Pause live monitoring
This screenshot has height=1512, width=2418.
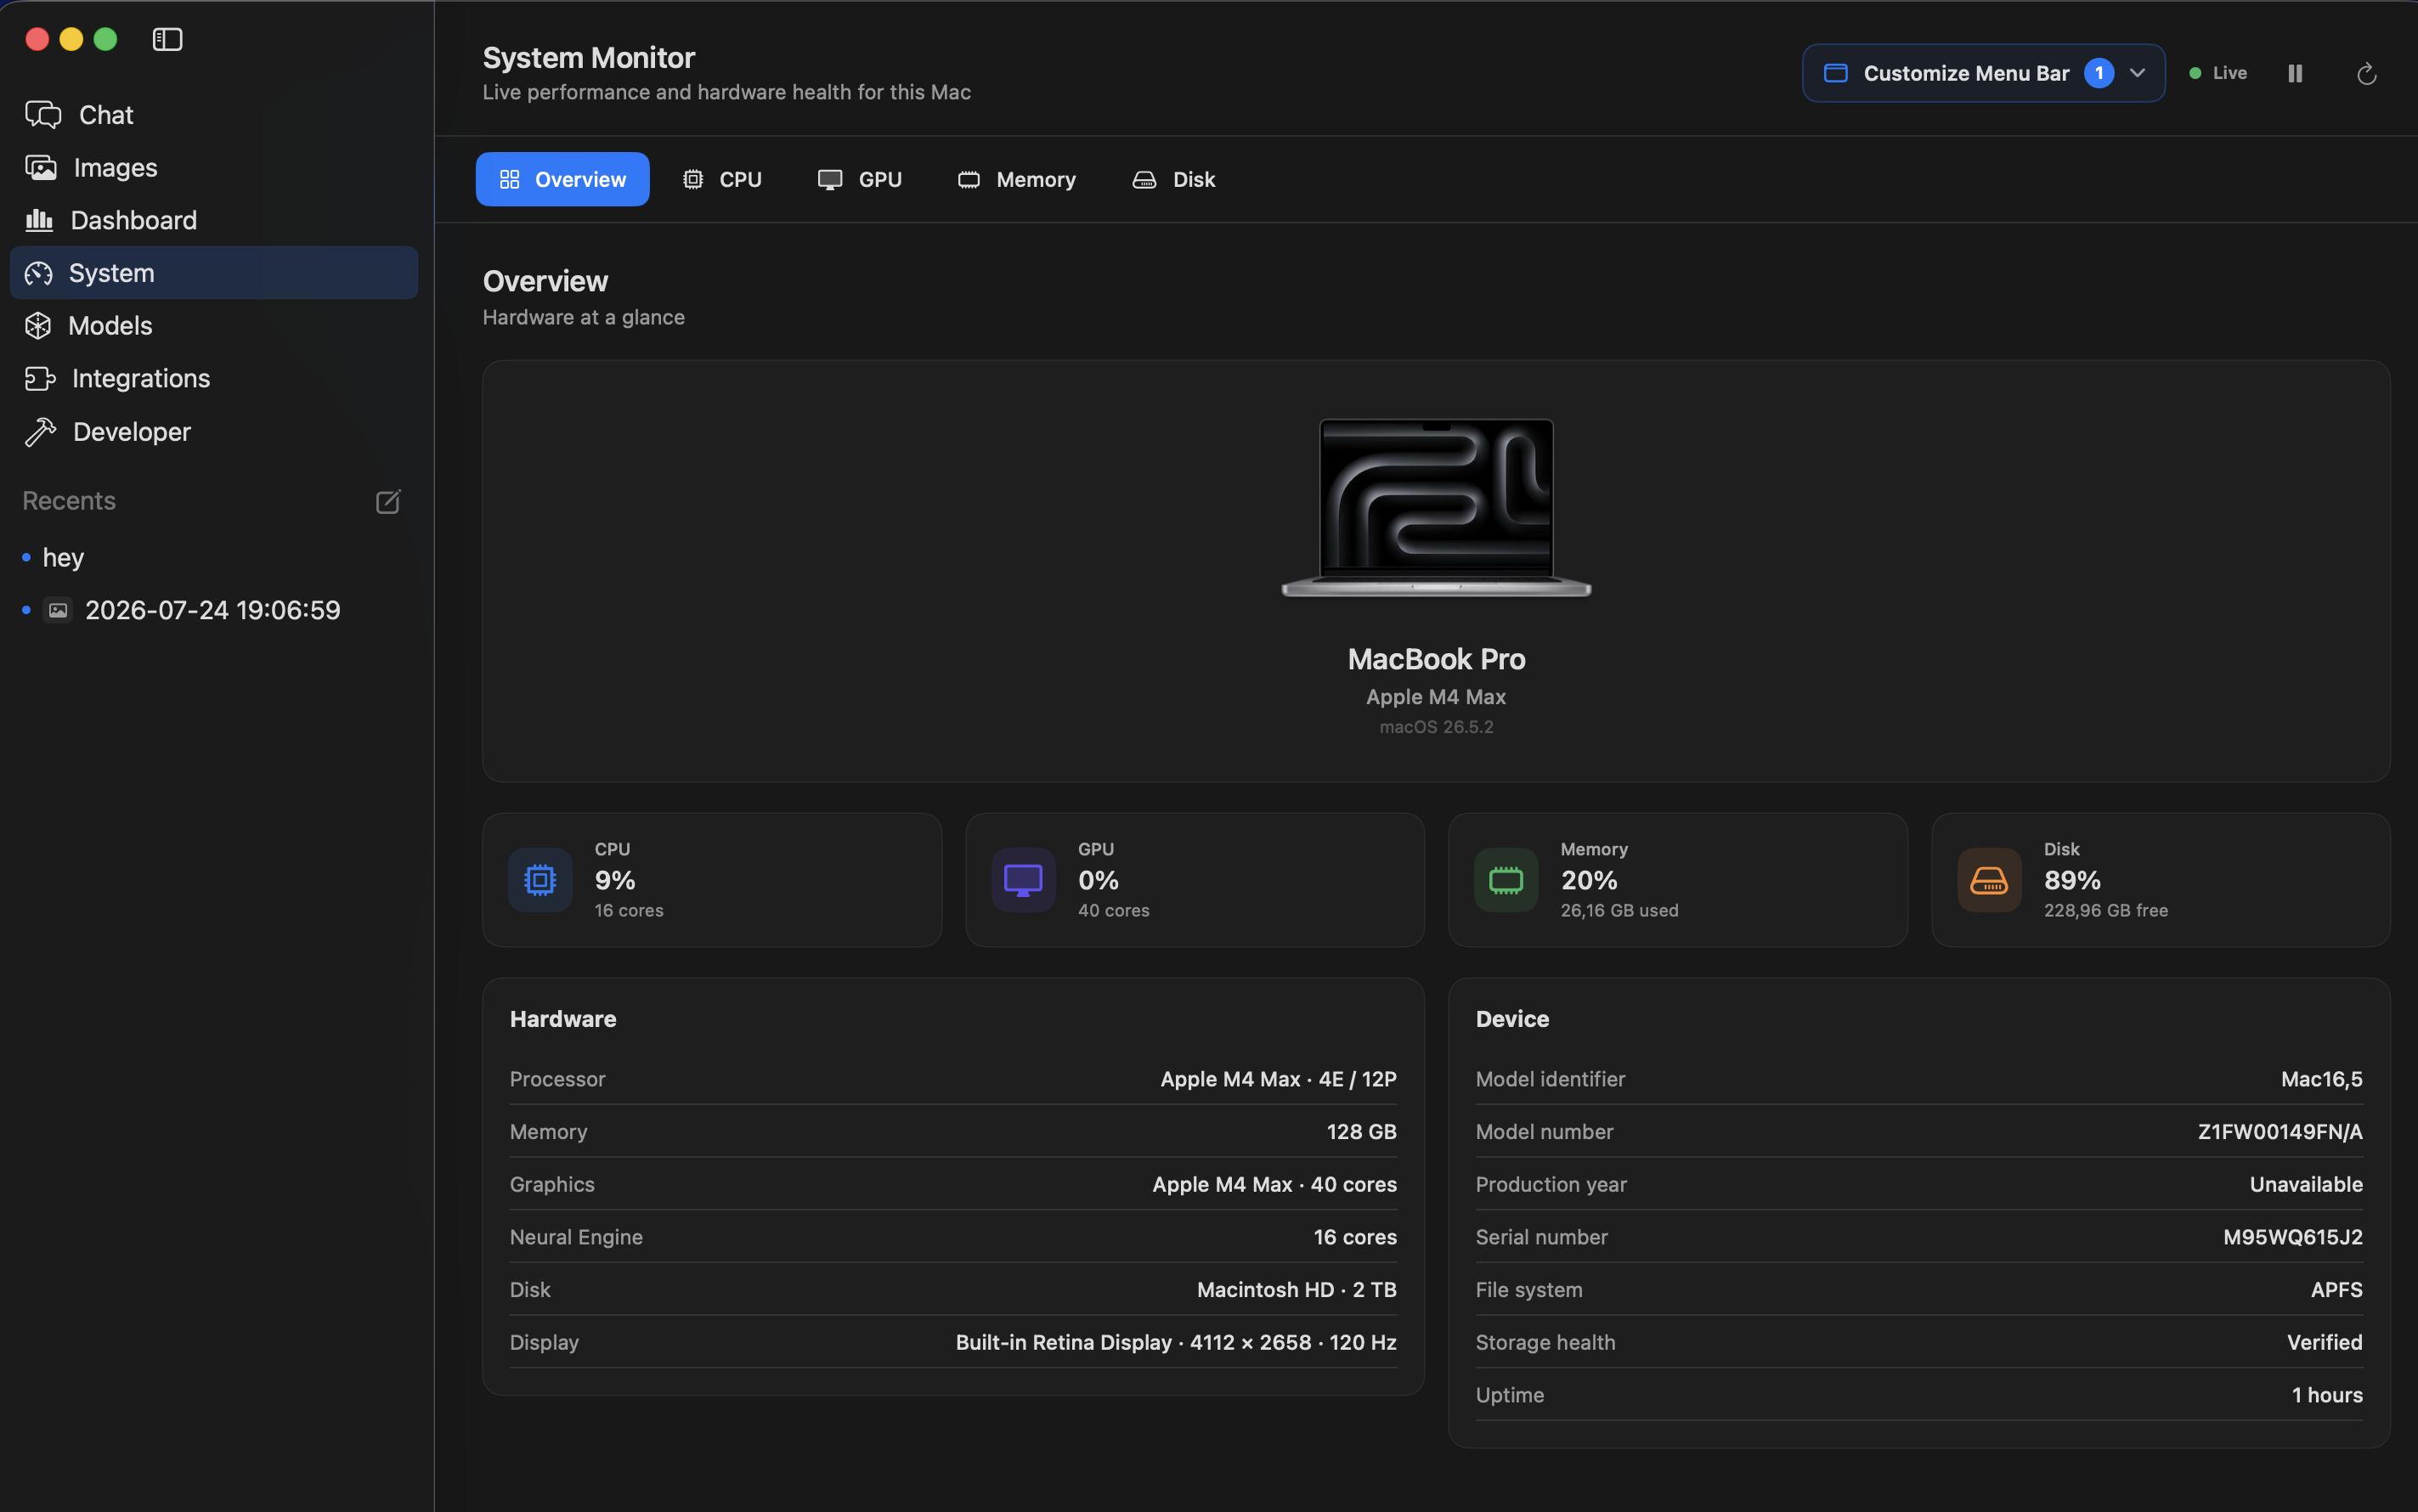(x=2295, y=73)
